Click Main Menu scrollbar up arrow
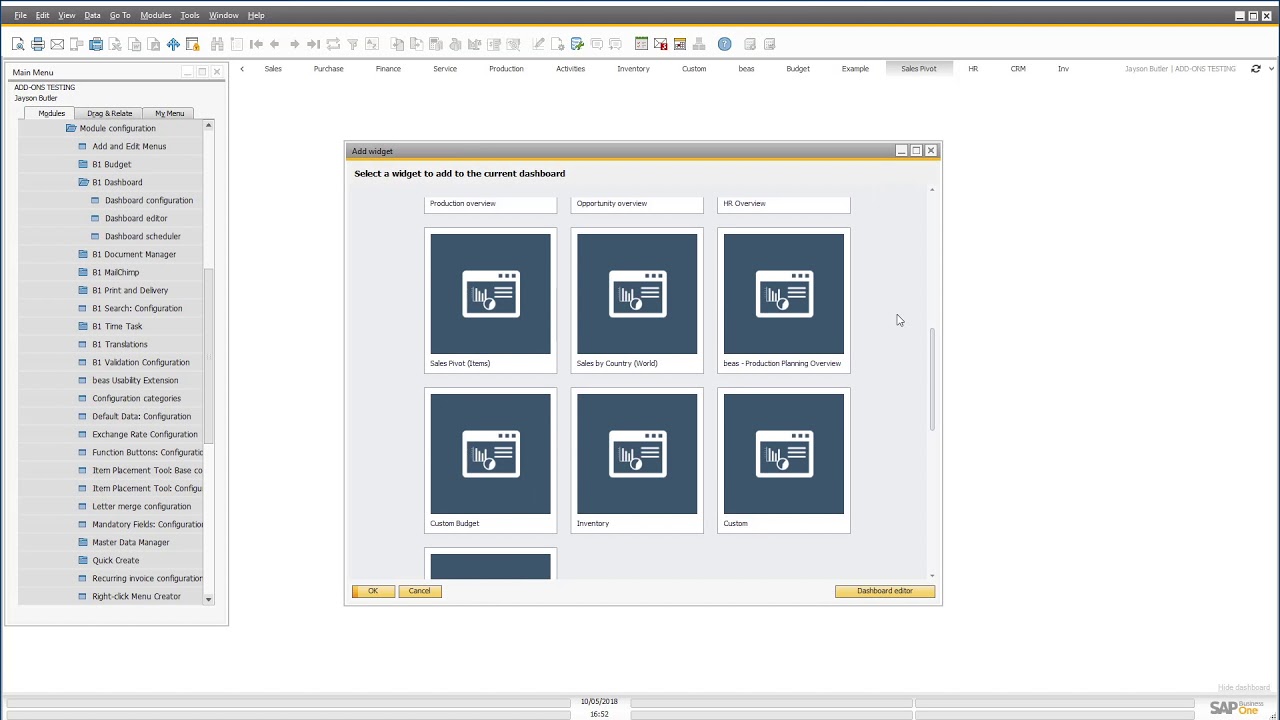 tap(208, 125)
